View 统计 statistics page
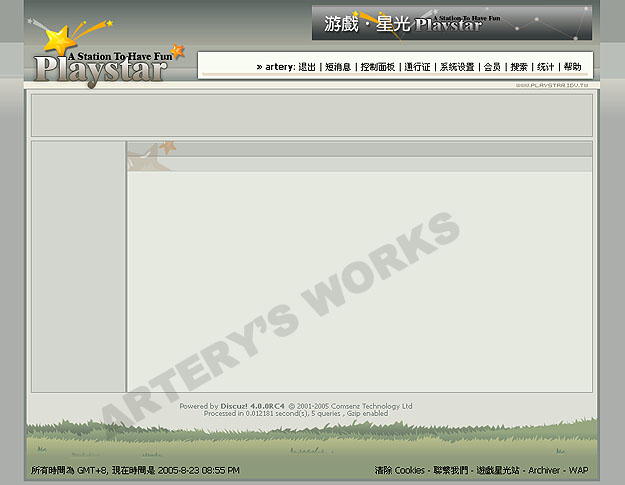Image resolution: width=625 pixels, height=485 pixels. (x=545, y=67)
